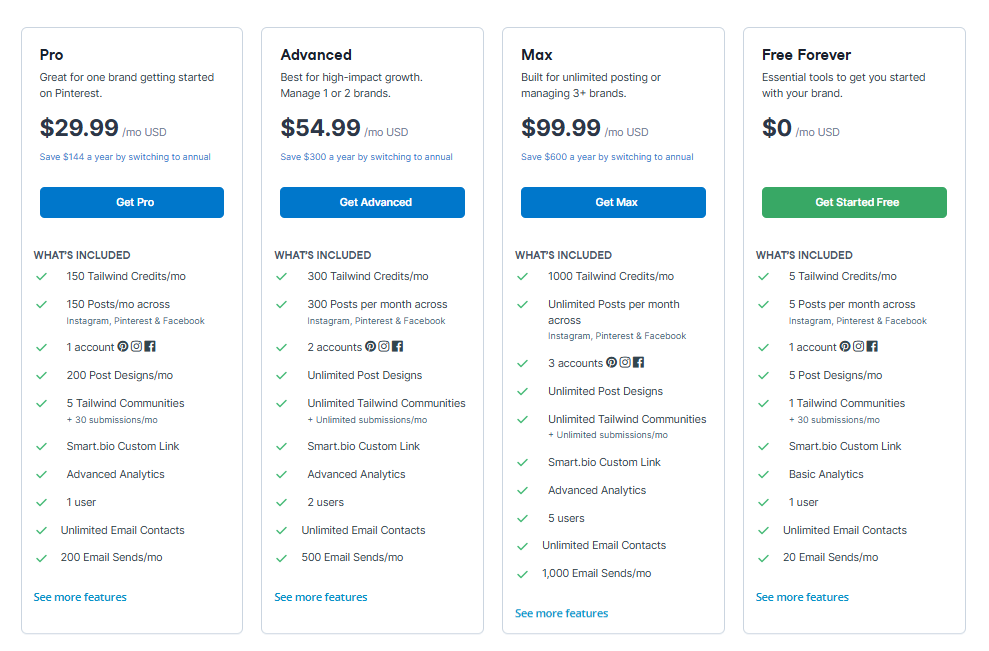Click the Instagram icon next to 1 account in Pro
The height and width of the screenshot is (651, 989).
(x=136, y=346)
